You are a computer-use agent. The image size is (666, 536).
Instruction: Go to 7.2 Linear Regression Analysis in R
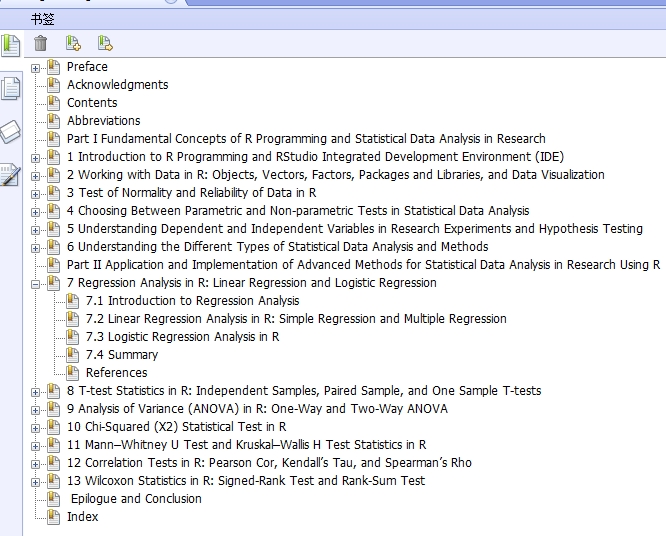pyautogui.click(x=296, y=319)
